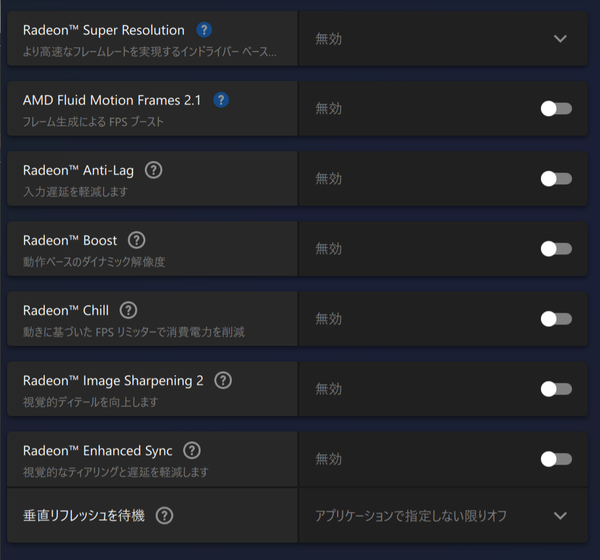Click the Radeon Super Resolution label
600x560 pixels.
point(104,30)
